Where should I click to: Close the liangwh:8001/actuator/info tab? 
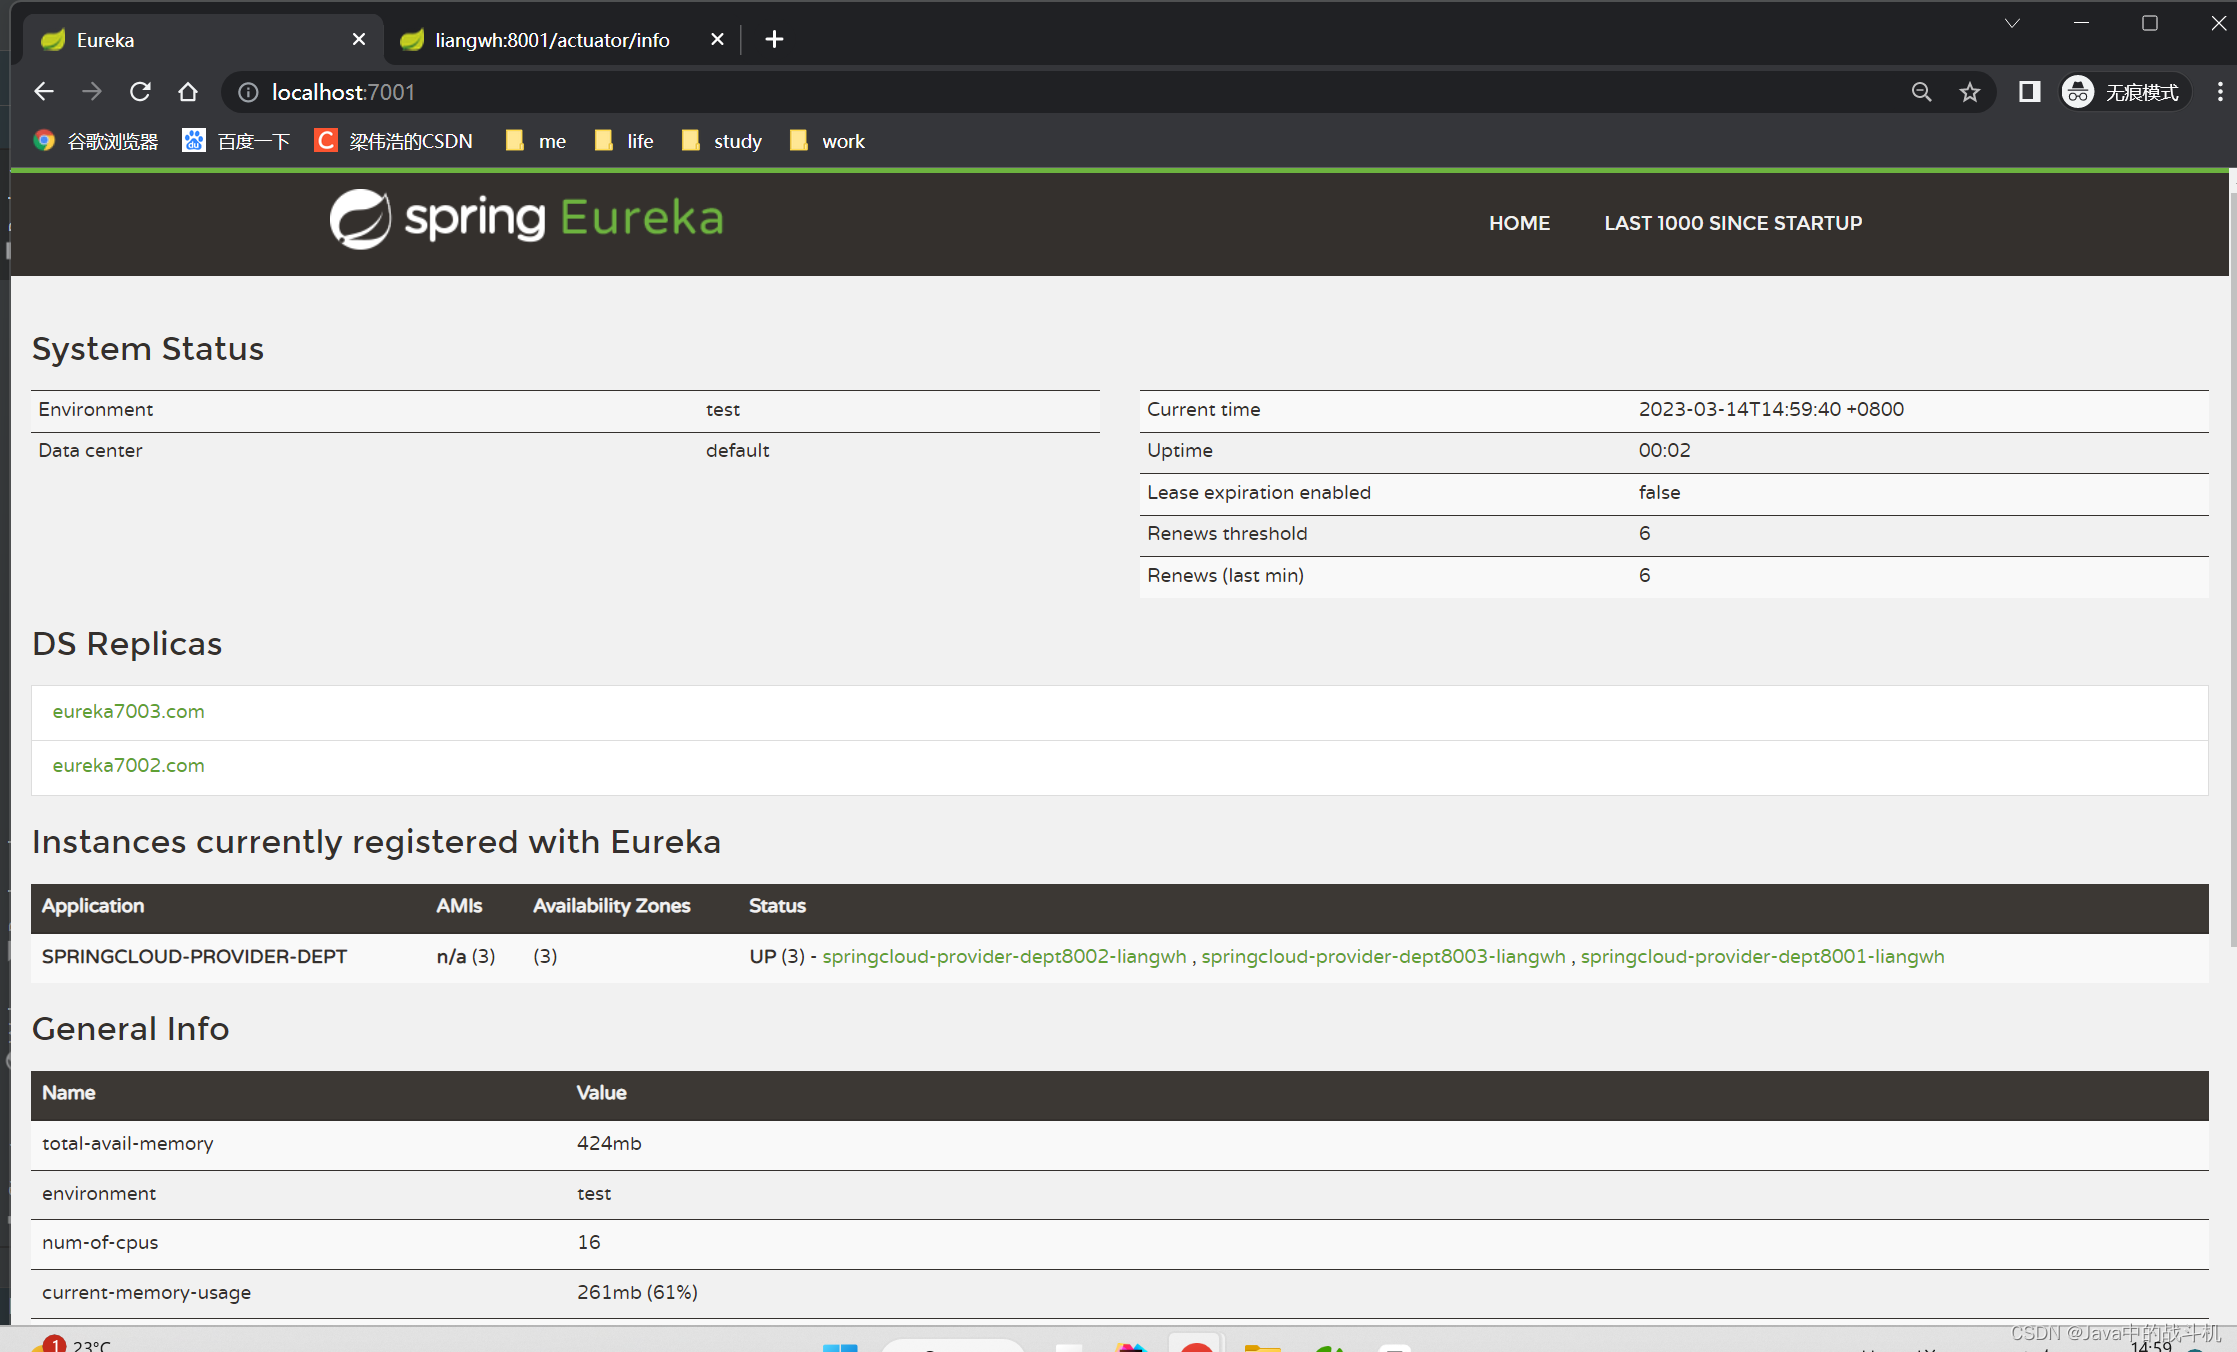pos(717,39)
